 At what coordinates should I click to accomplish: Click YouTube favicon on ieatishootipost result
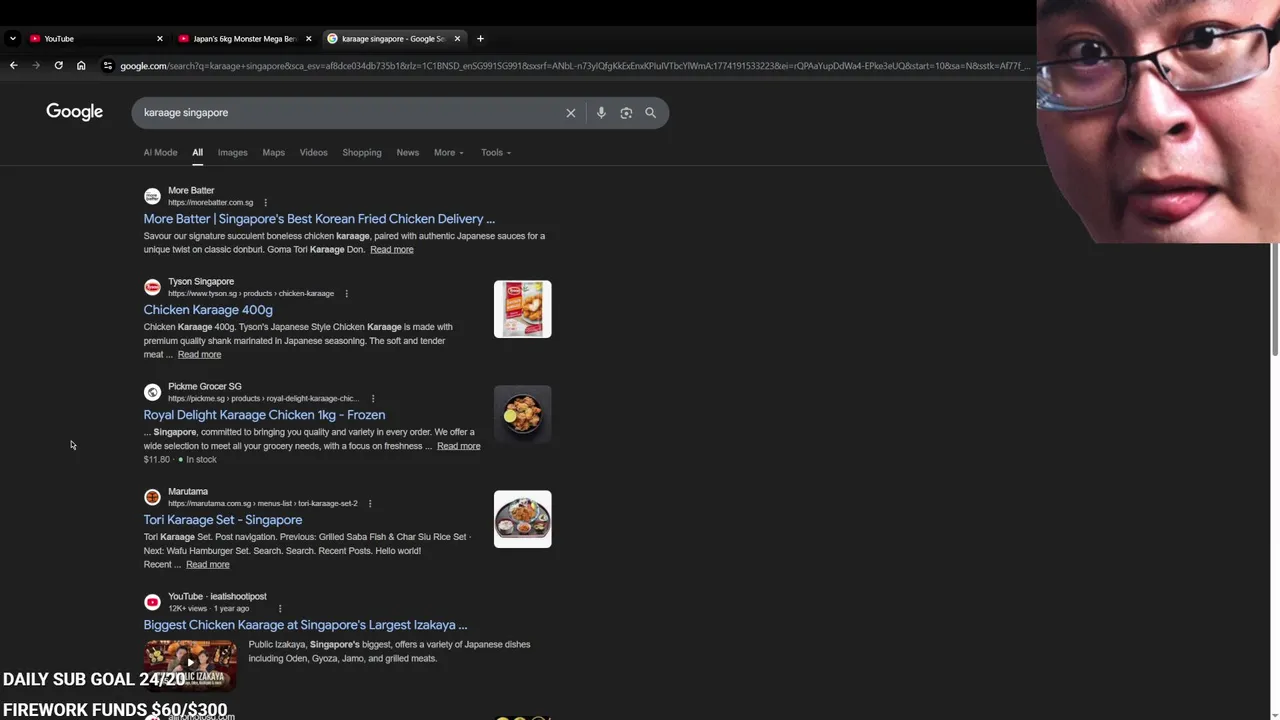(152, 602)
